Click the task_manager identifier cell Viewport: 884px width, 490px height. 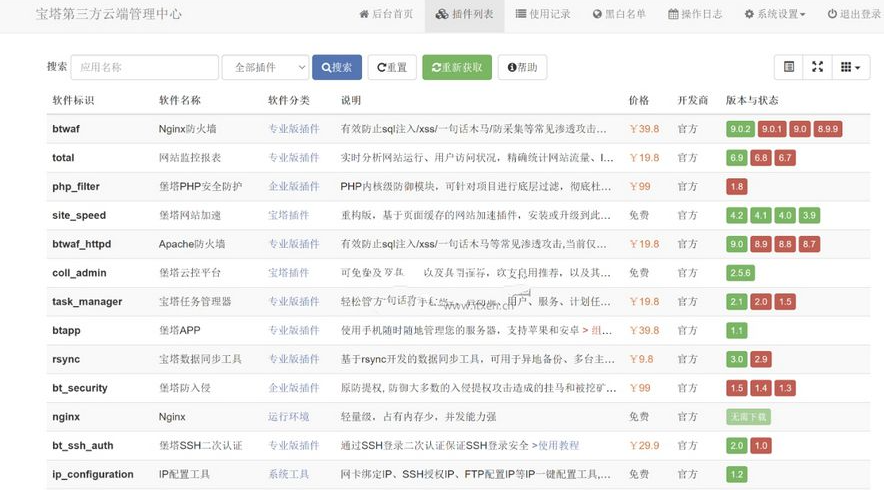point(87,301)
